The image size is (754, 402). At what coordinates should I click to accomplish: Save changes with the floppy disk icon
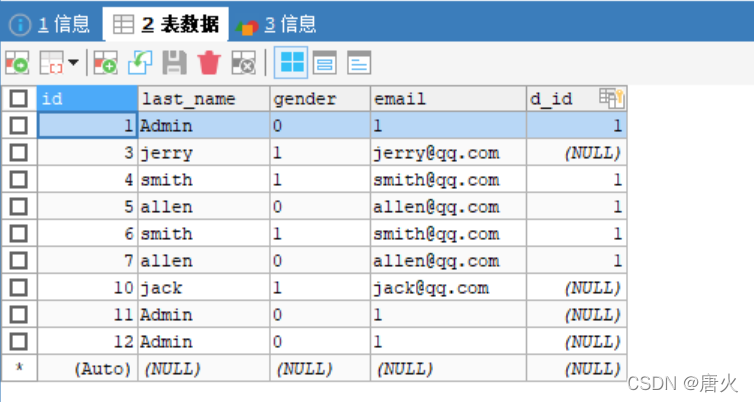click(174, 63)
